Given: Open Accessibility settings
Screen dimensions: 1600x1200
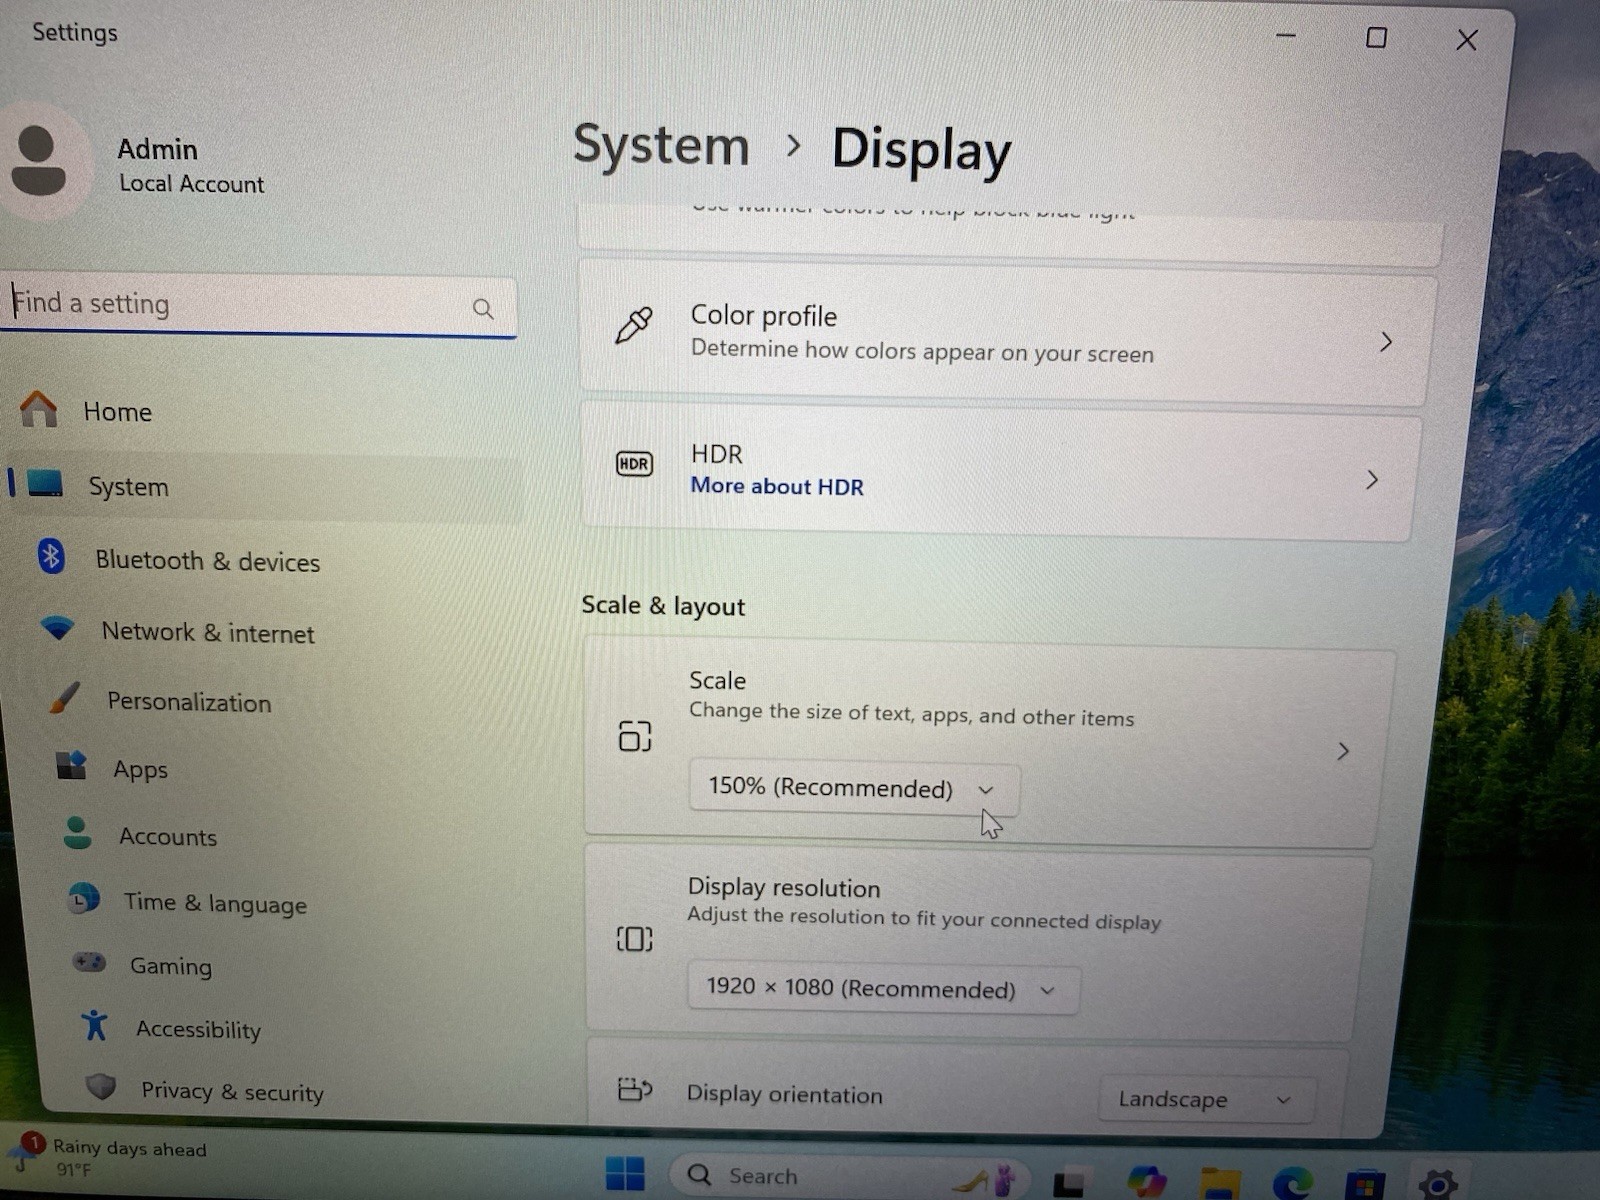Looking at the screenshot, I should 198,1030.
